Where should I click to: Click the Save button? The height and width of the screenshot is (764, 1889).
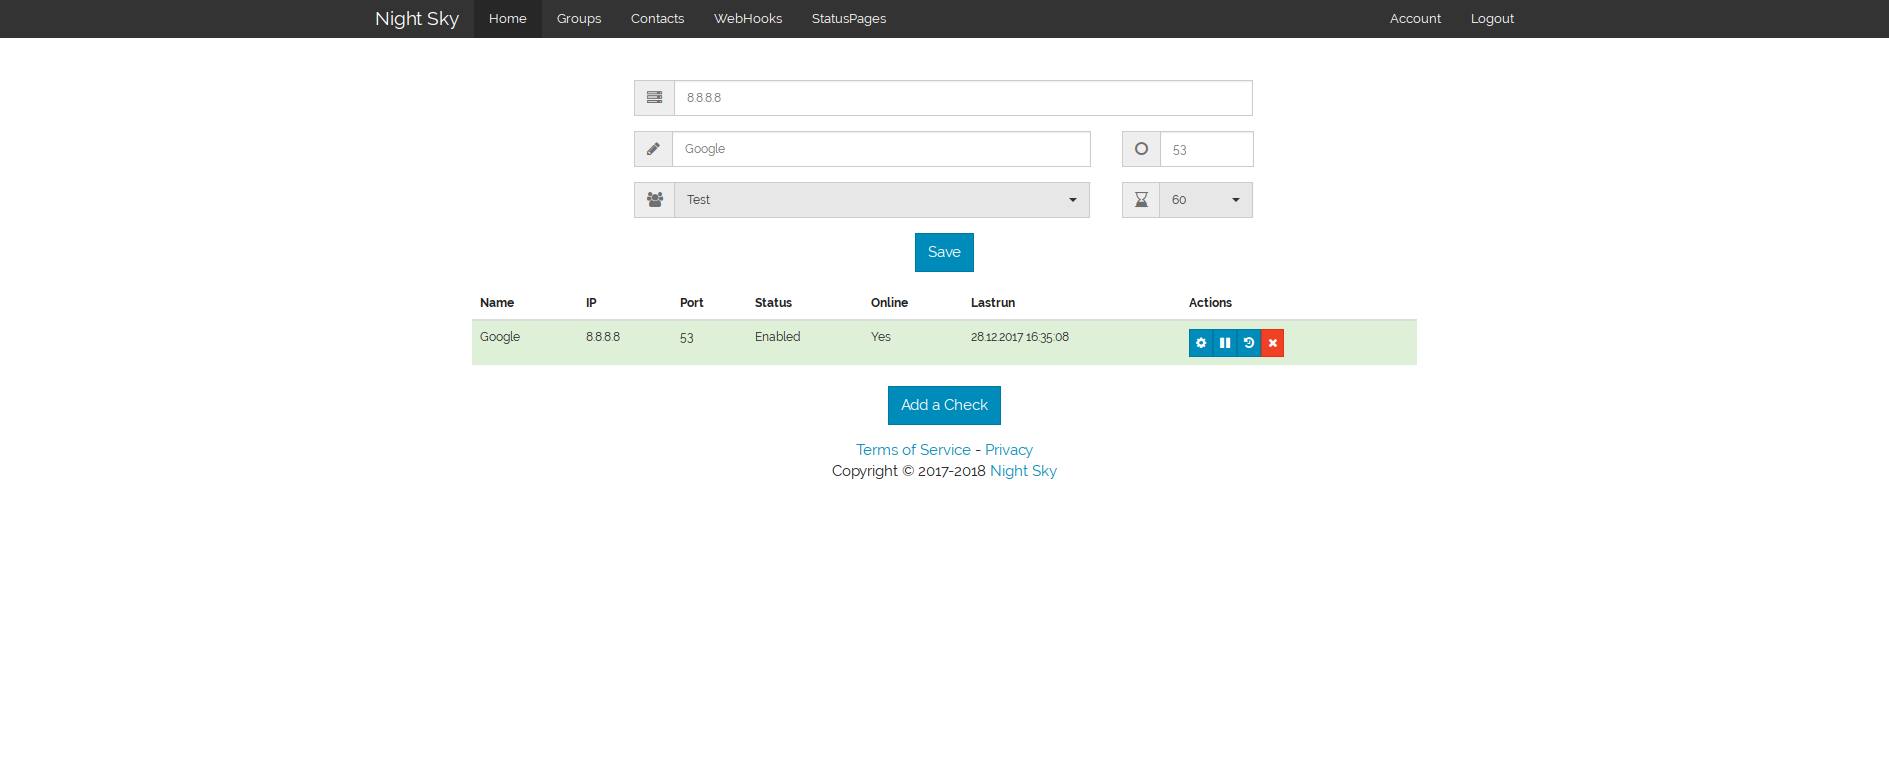(944, 252)
